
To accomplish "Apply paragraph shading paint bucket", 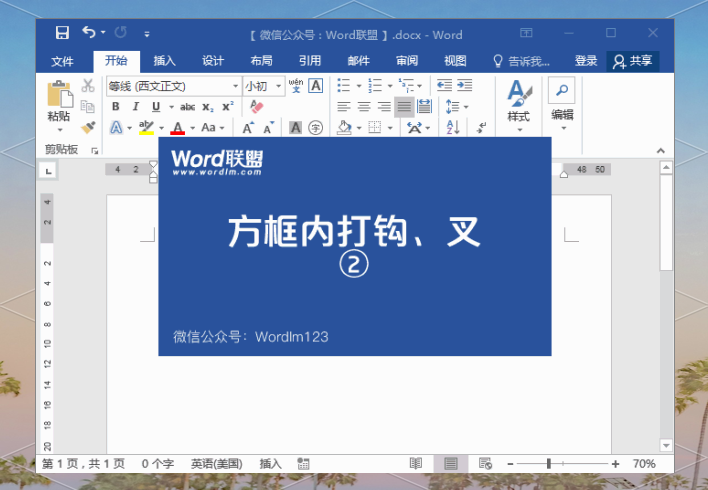I will (345, 128).
